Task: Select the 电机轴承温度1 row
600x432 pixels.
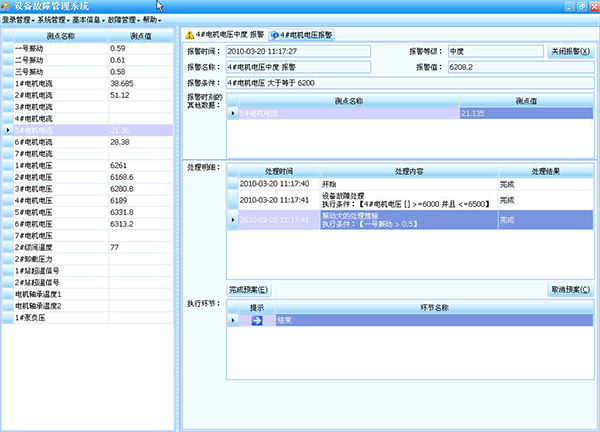Action: (x=88, y=294)
